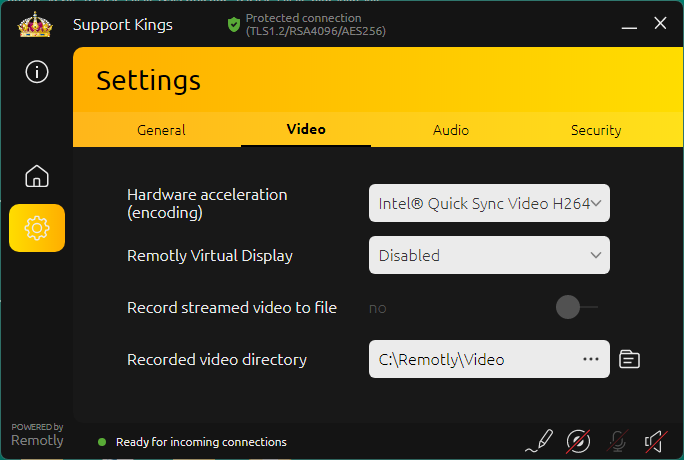
Task: Toggle the crossed-out eye screen visibility
Action: tap(578, 440)
